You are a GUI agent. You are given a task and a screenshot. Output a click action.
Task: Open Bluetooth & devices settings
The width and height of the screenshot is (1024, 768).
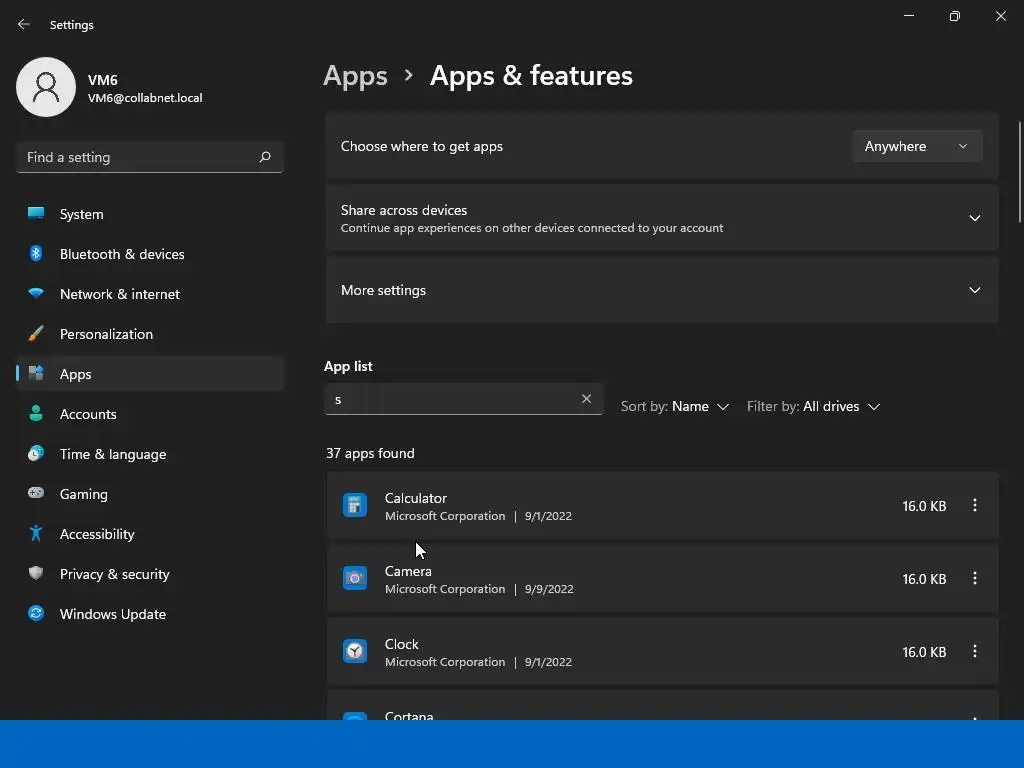[122, 254]
